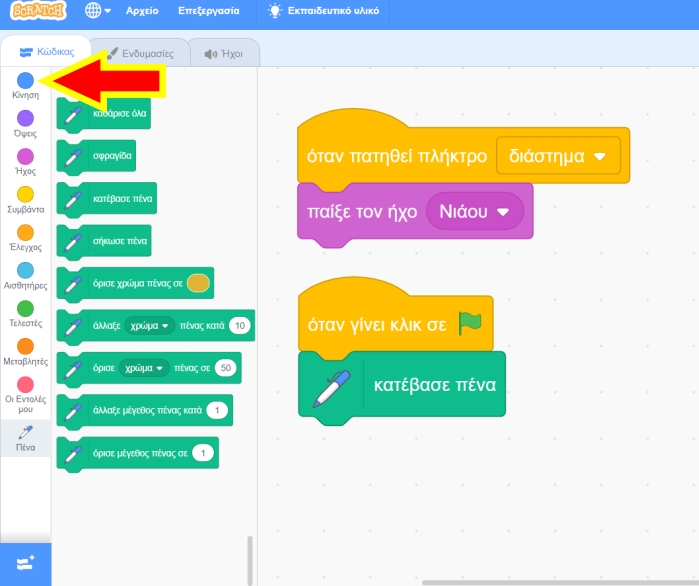Image resolution: width=699 pixels, height=586 pixels.
Task: Open the Αισθητήρες (Sensing) category
Action: [x=26, y=275]
